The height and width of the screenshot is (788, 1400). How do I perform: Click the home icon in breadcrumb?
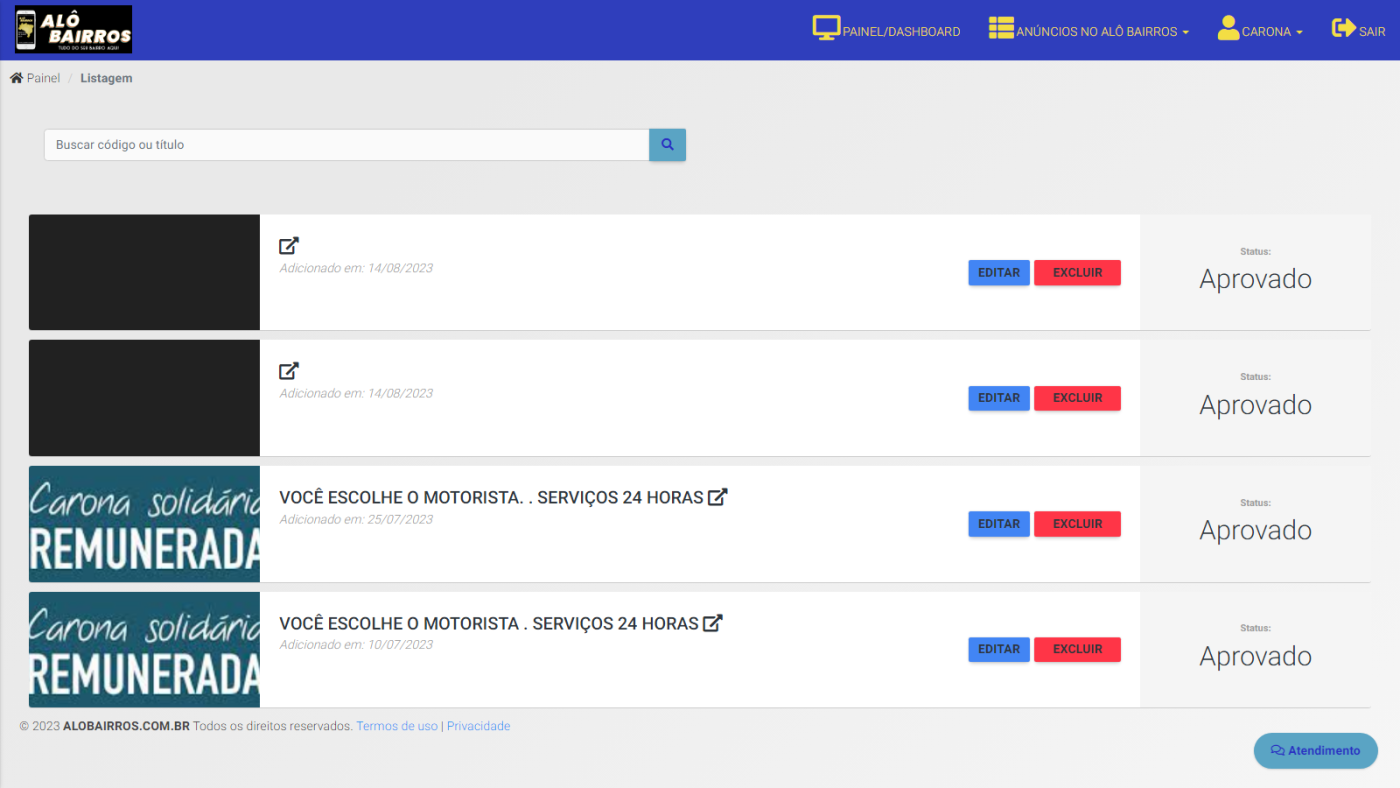click(x=17, y=78)
